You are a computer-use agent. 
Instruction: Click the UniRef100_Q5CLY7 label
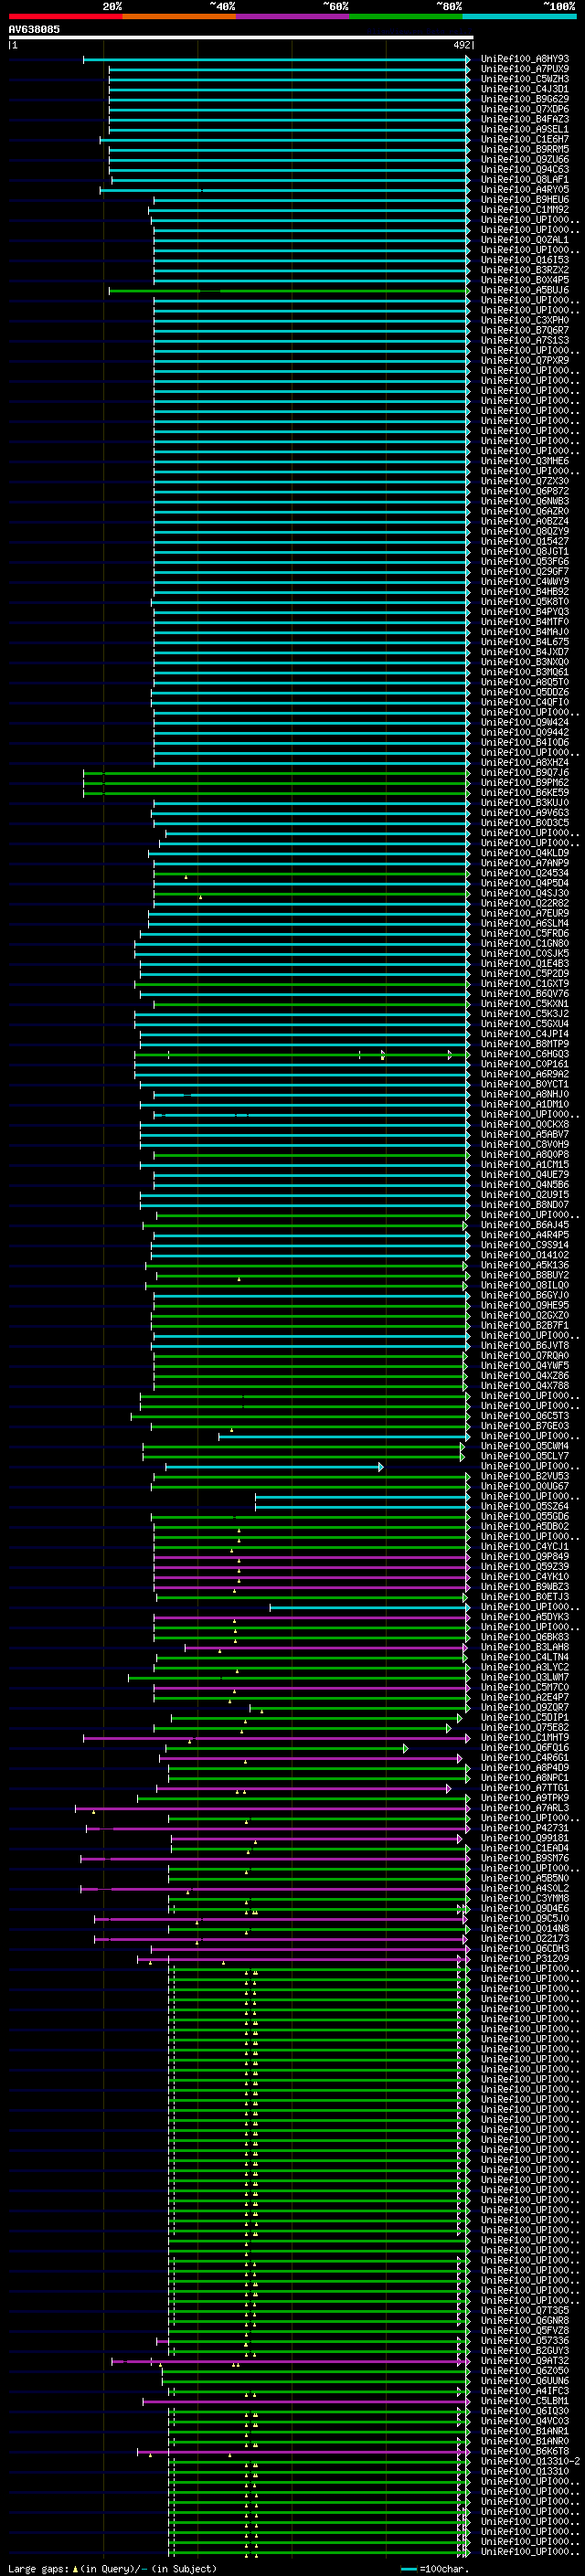pos(525,1456)
